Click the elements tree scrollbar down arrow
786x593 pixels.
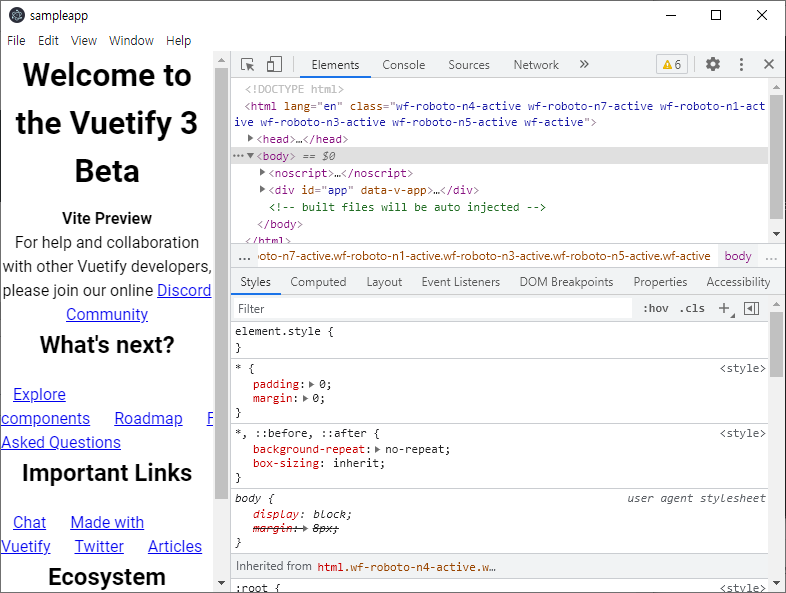tap(776, 234)
